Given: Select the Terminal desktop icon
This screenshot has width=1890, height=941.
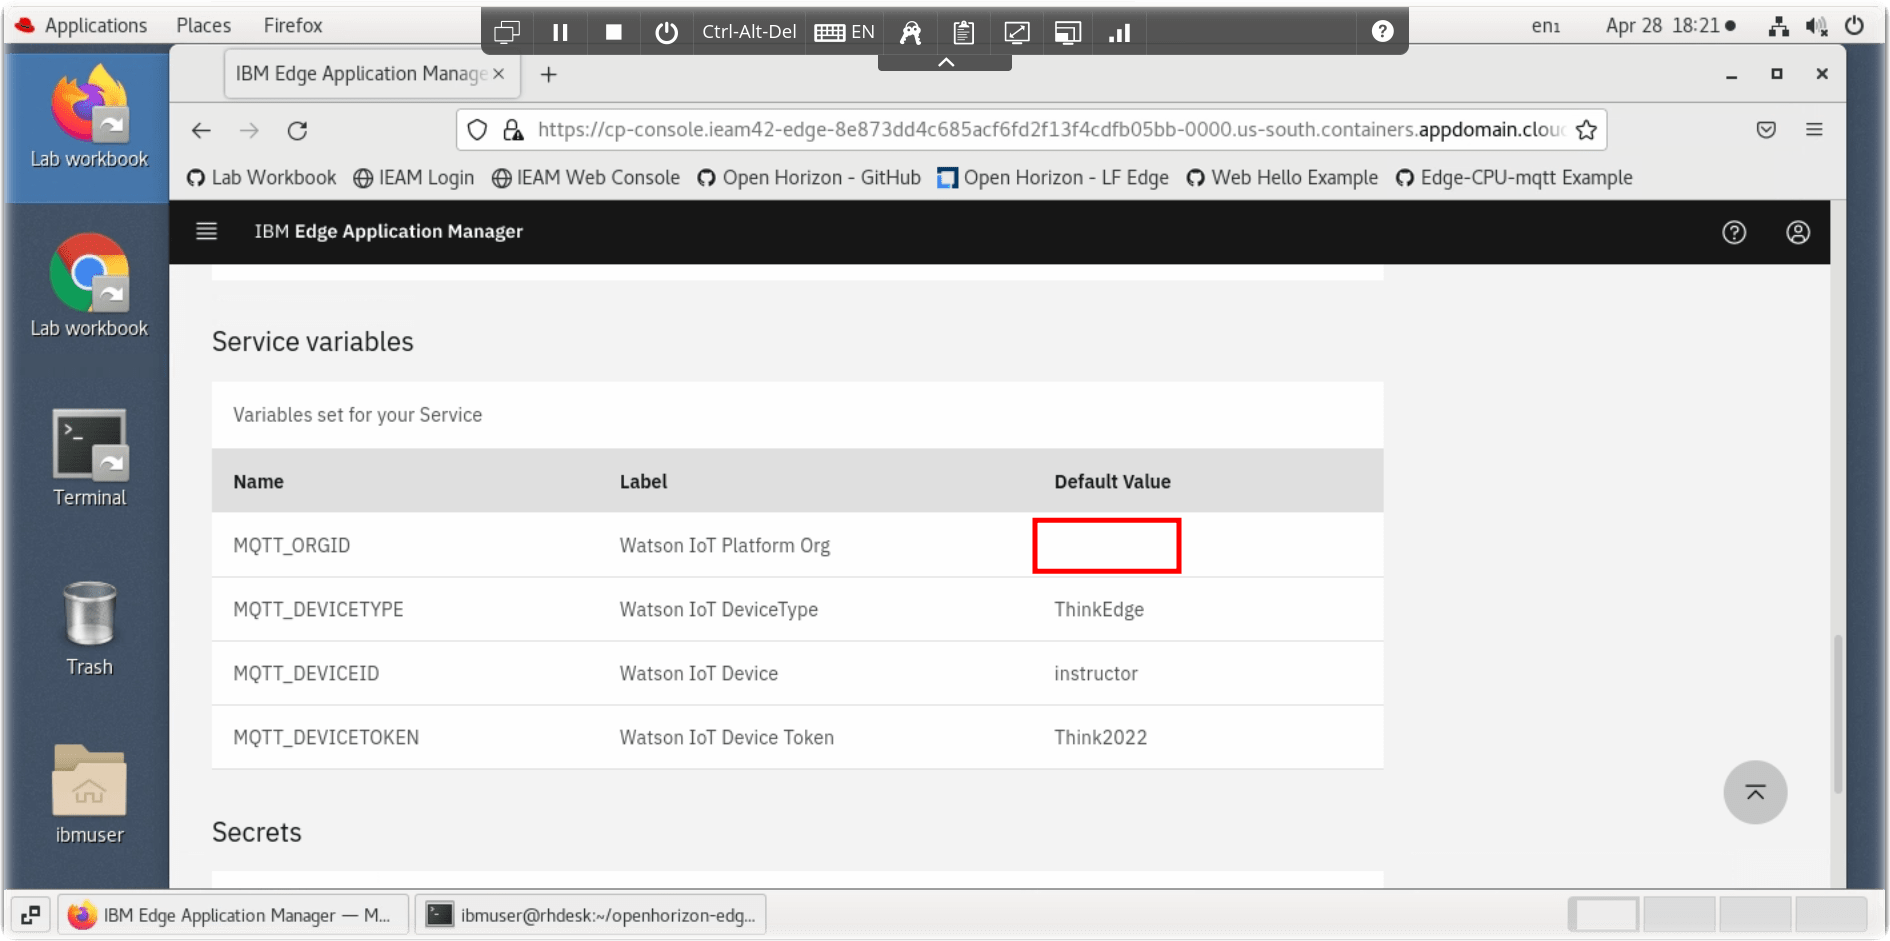Looking at the screenshot, I should coord(89,458).
